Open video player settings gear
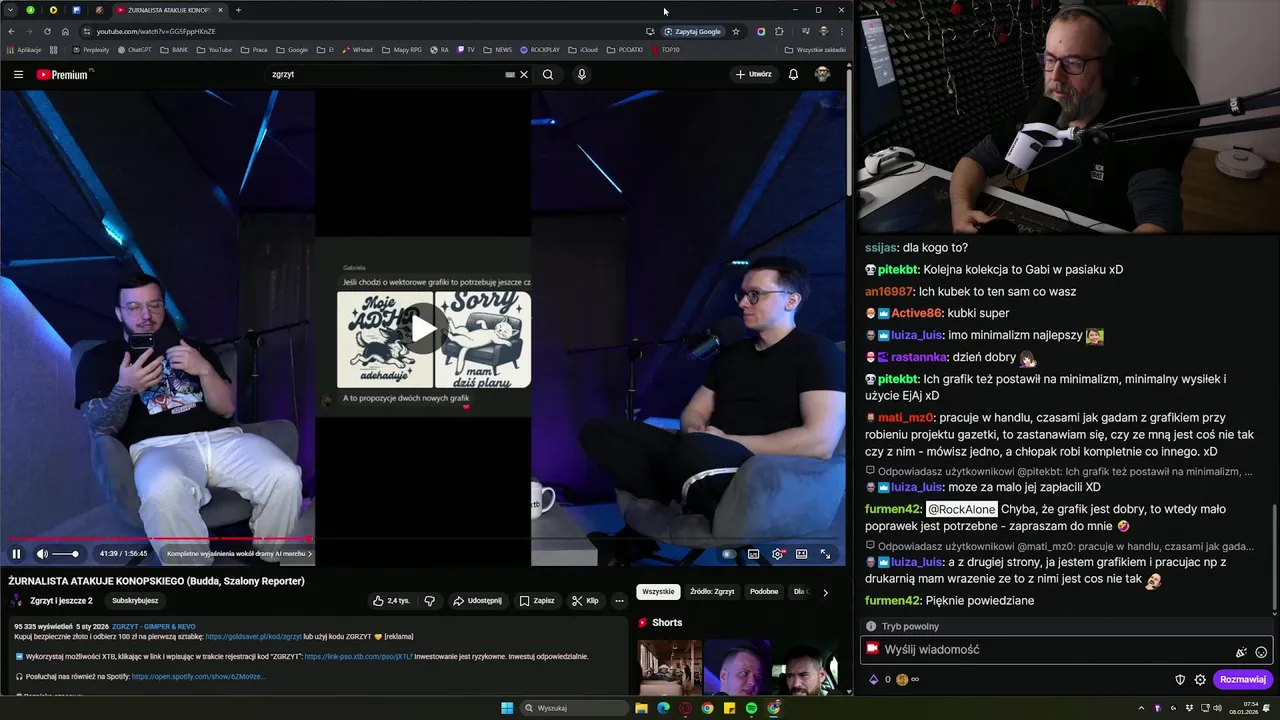This screenshot has width=1280, height=720. 777,554
